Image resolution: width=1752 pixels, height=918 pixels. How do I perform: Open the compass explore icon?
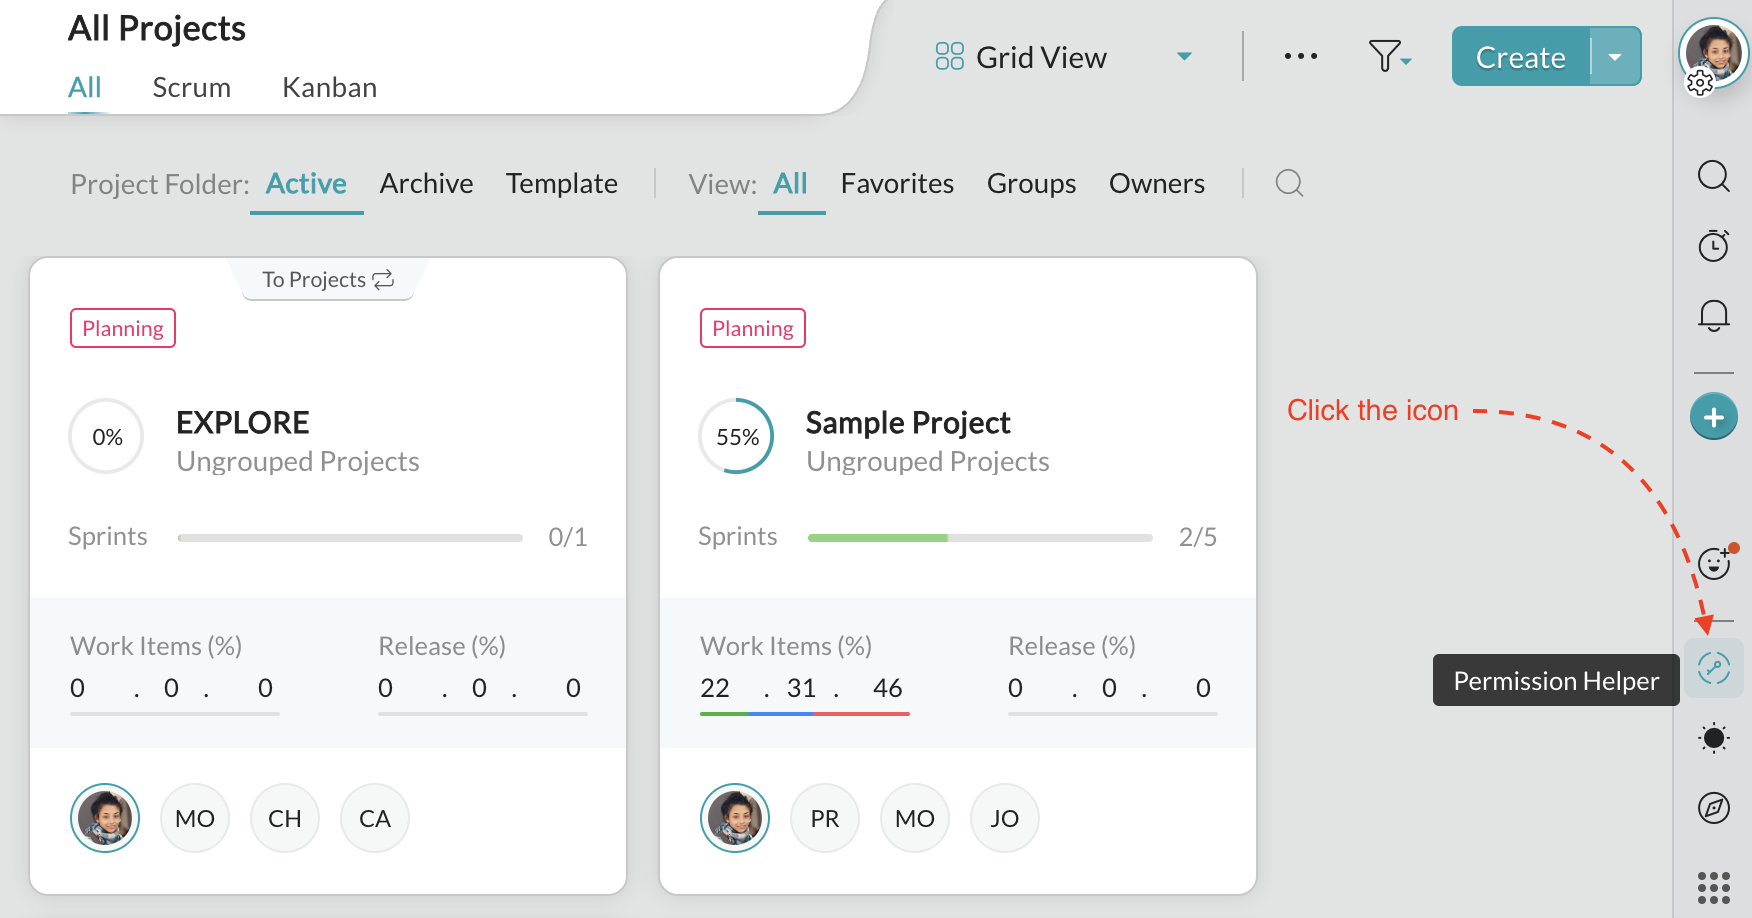1713,807
